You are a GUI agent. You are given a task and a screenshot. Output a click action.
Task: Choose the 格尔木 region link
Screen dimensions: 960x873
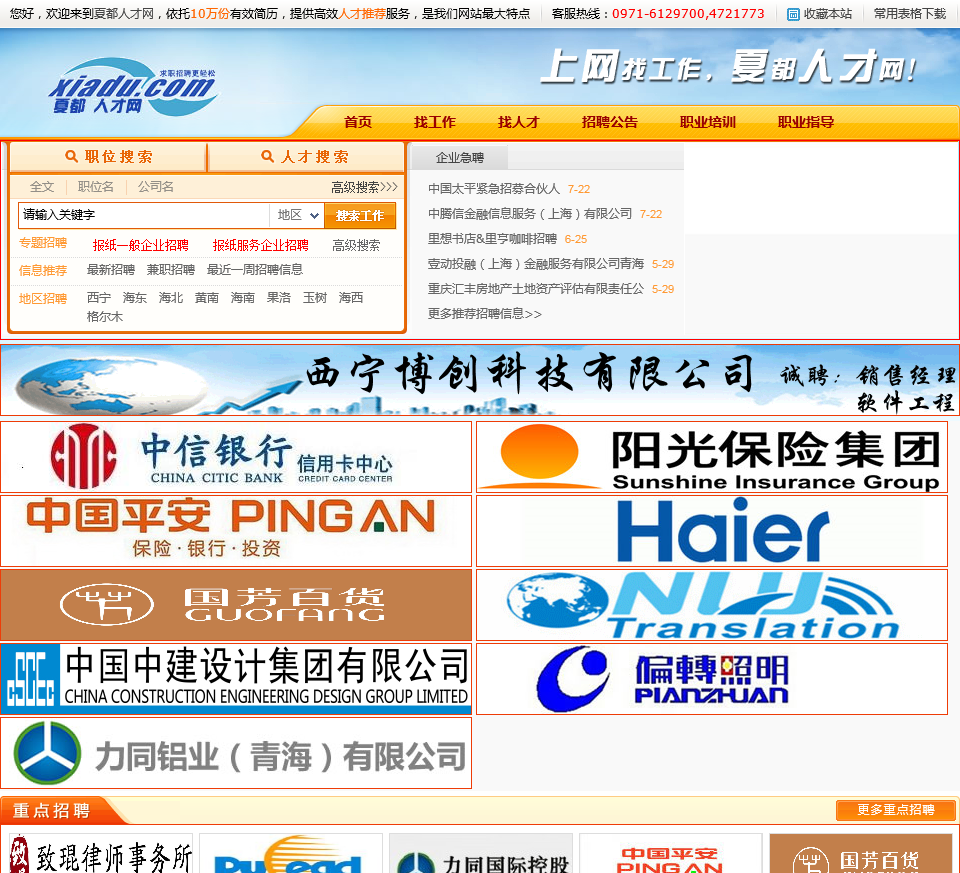coord(105,317)
